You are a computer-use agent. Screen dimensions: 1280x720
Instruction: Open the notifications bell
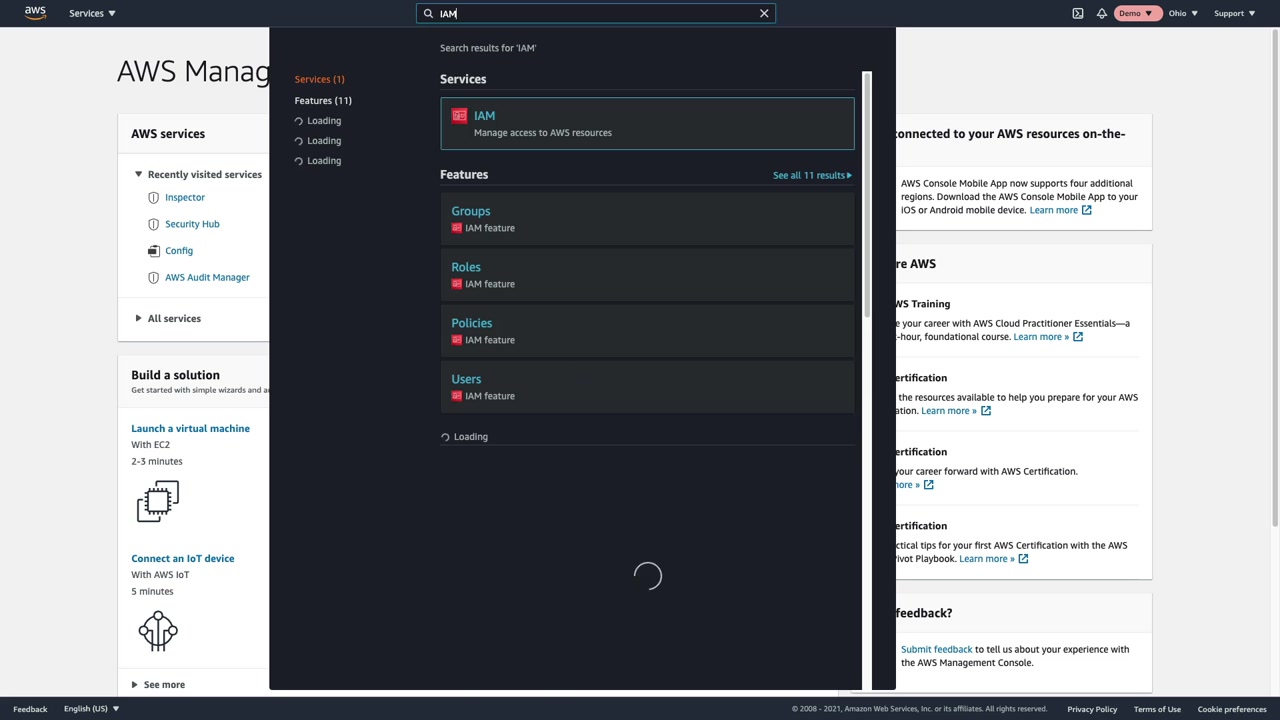click(1102, 13)
